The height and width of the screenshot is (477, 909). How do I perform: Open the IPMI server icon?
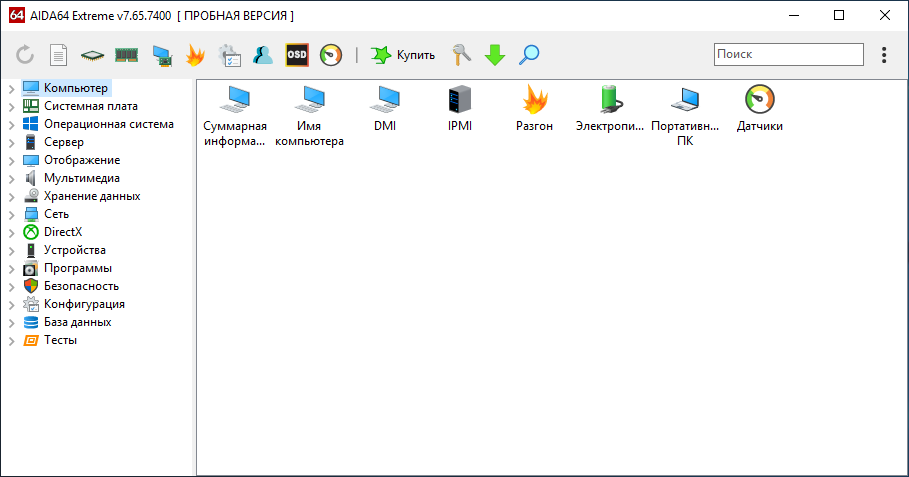click(x=460, y=109)
